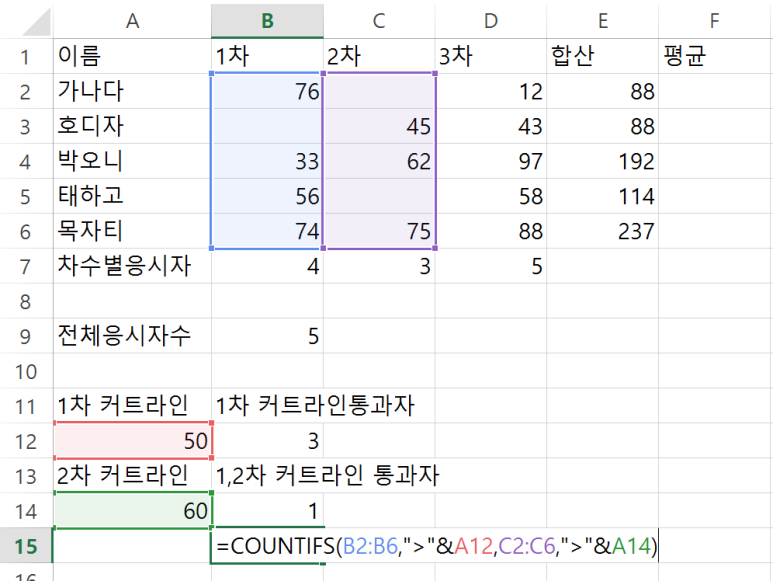The image size is (773, 581).
Task: Click cell with value 76
Action: pos(267,92)
